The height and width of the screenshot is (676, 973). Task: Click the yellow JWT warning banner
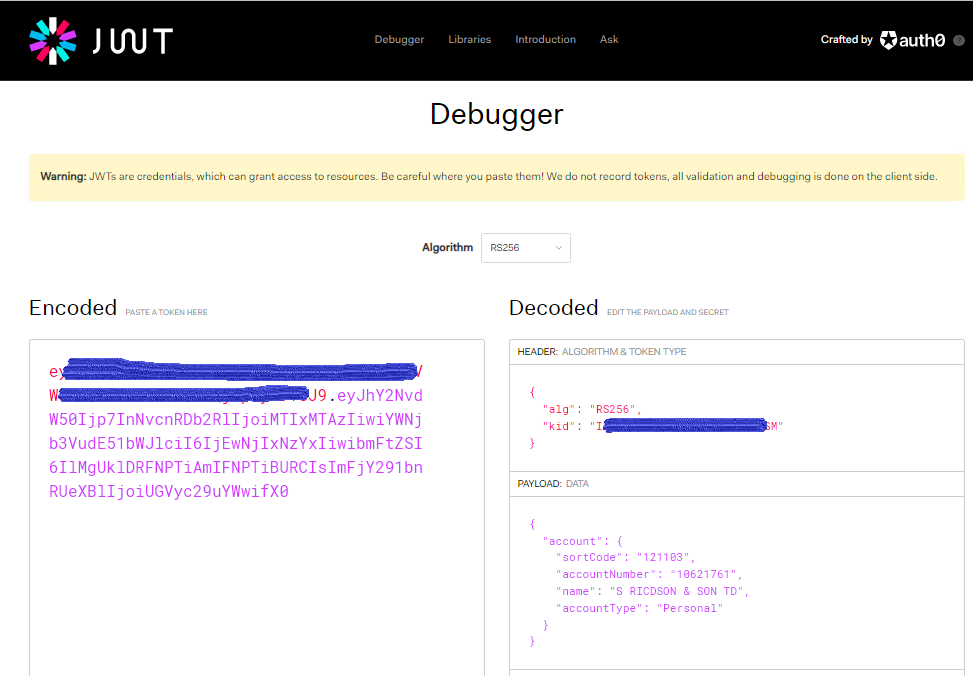(496, 177)
